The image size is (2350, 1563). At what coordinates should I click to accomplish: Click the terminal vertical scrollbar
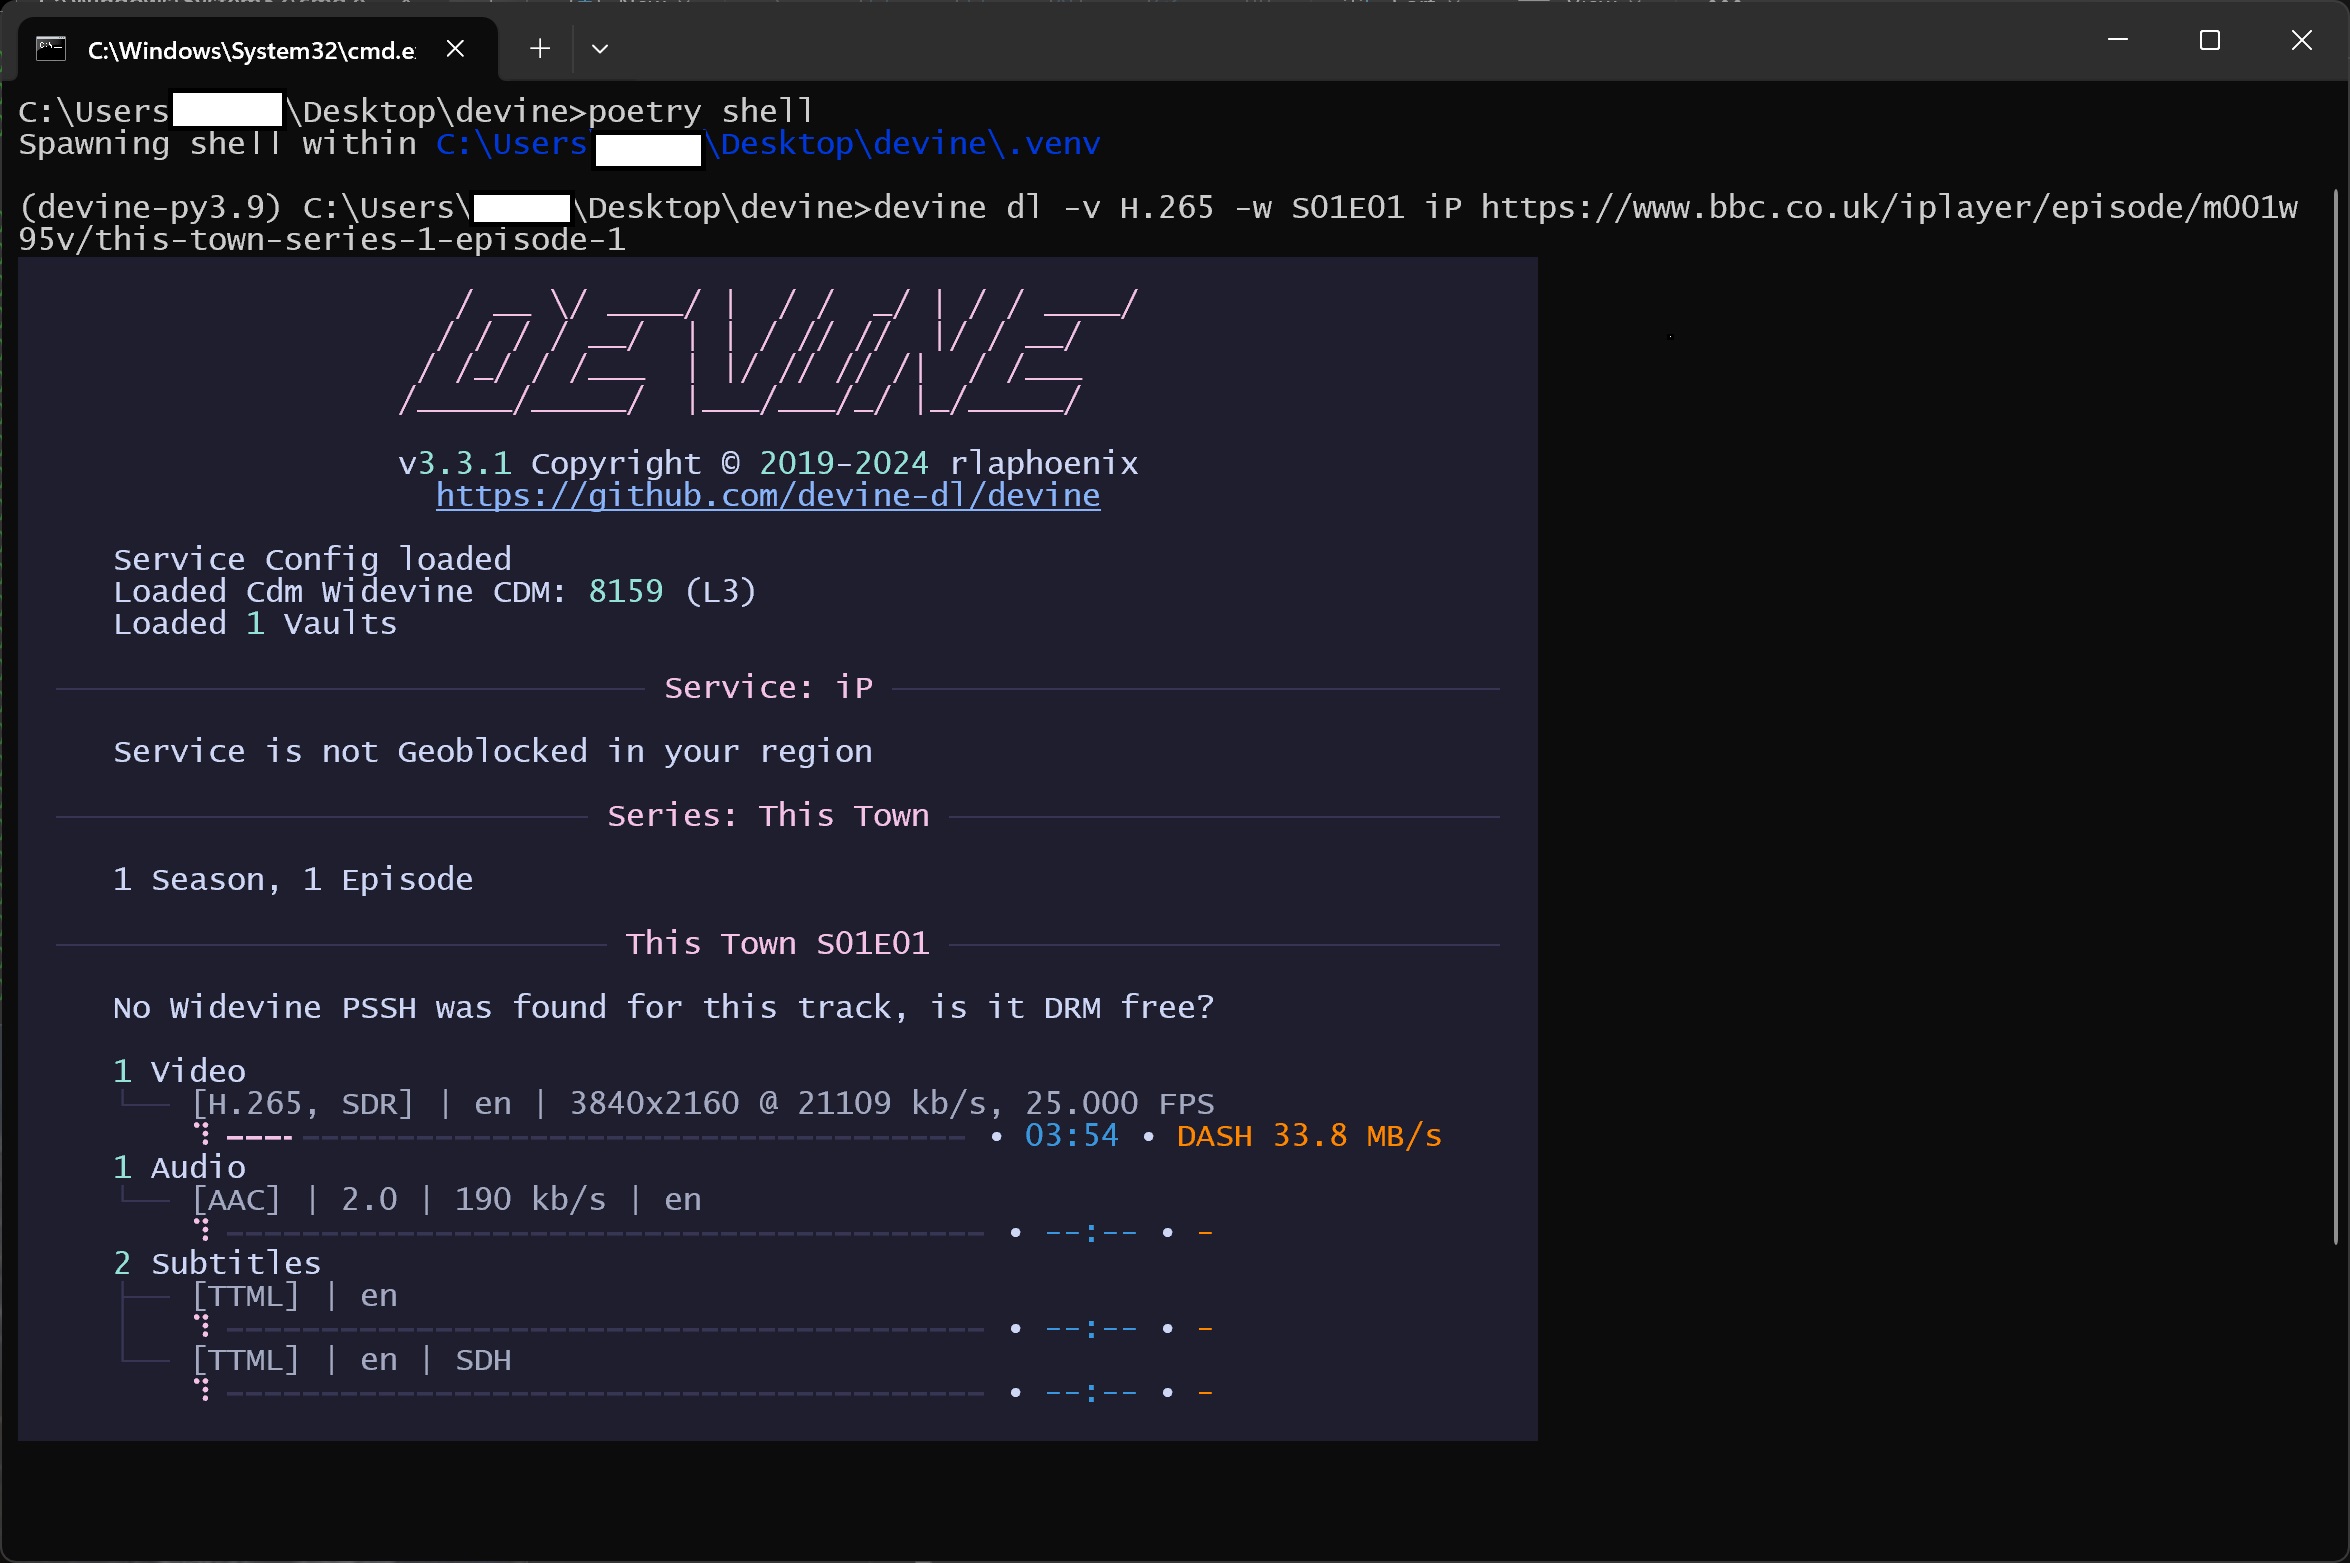[2336, 716]
